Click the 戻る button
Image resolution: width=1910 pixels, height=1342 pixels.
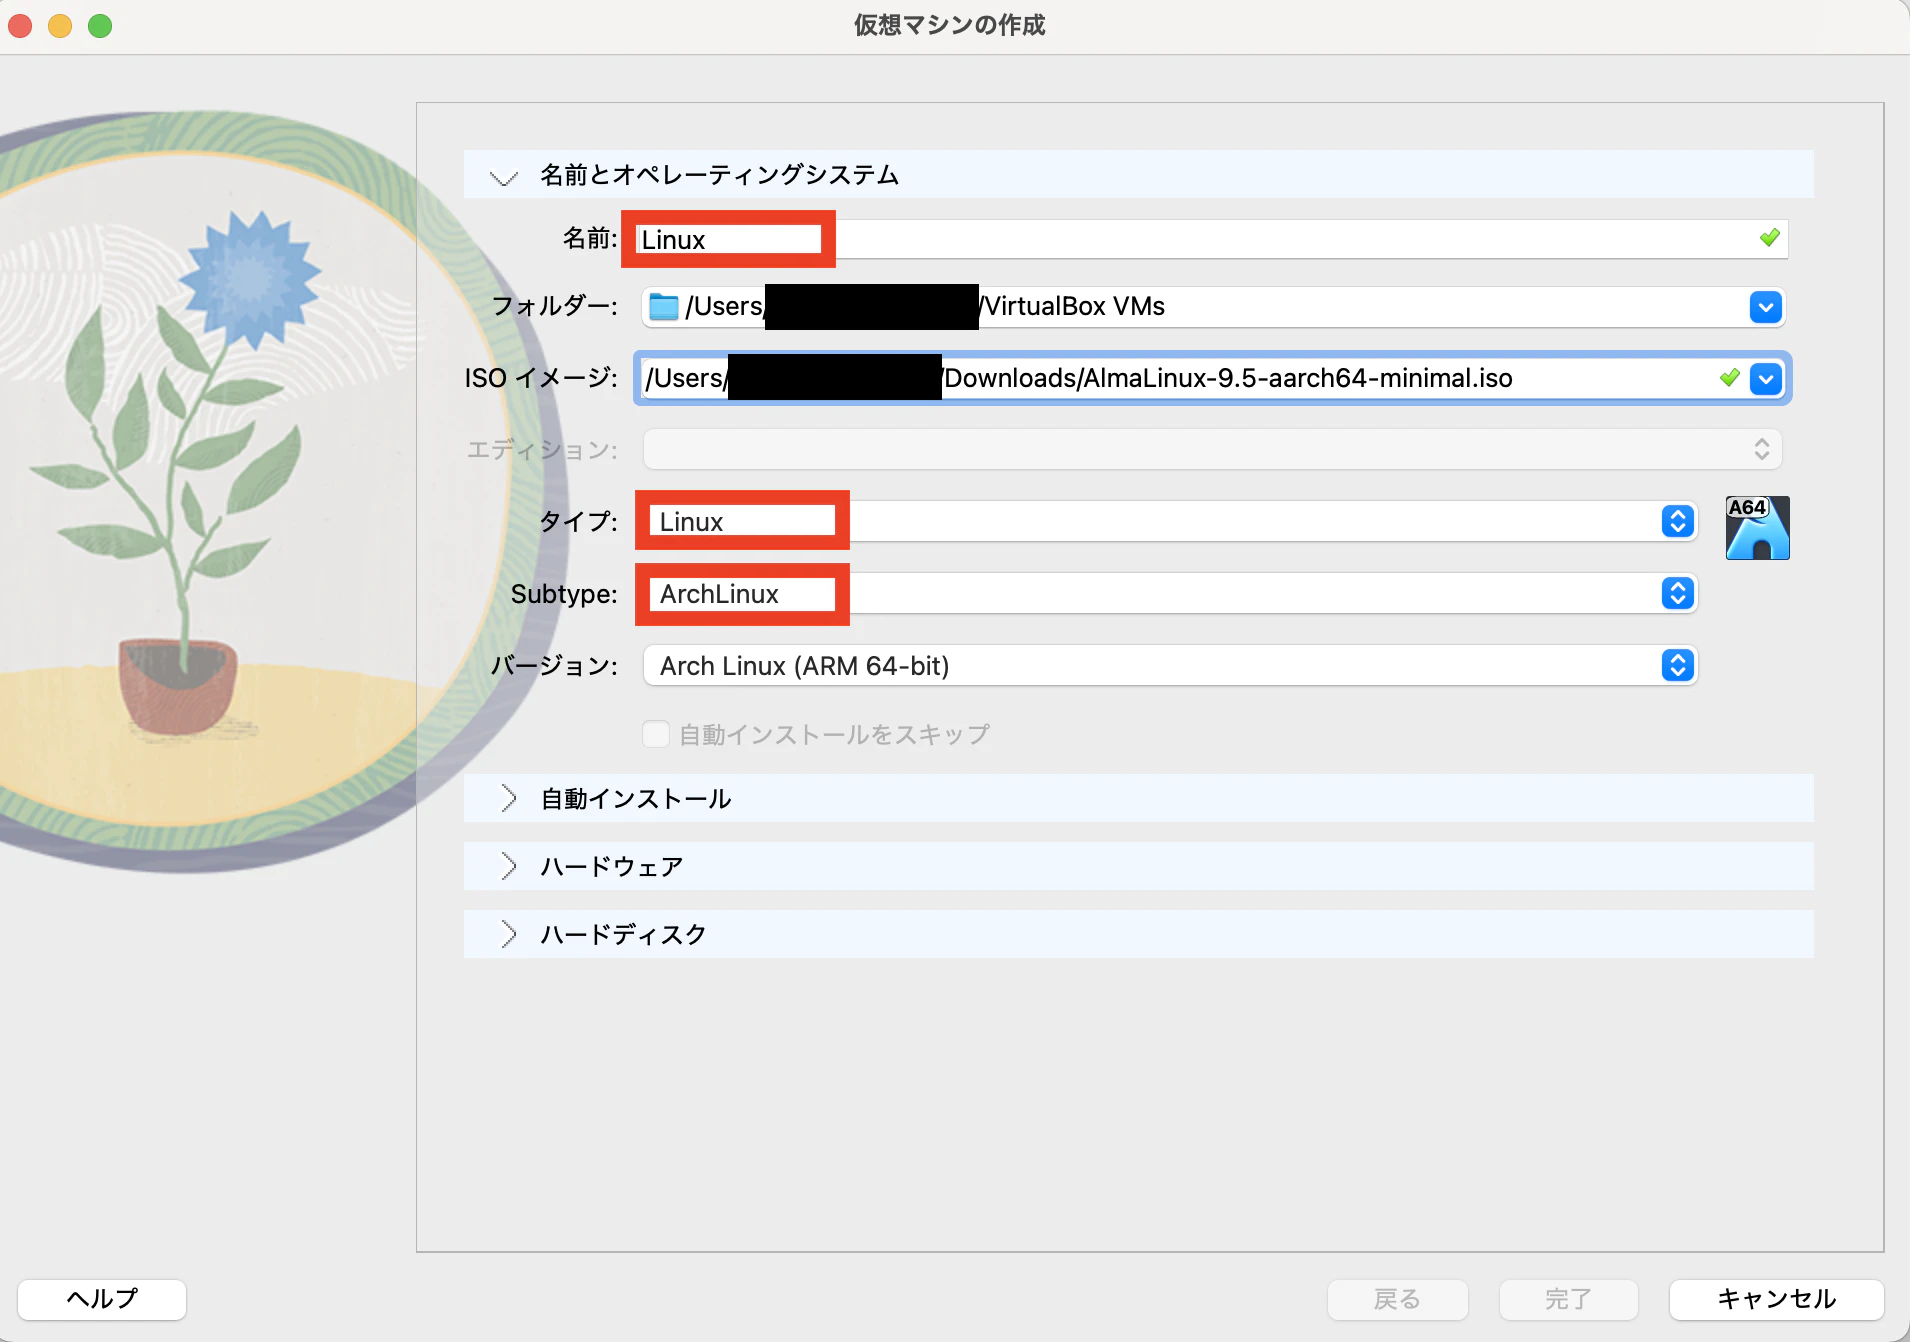(x=1397, y=1299)
